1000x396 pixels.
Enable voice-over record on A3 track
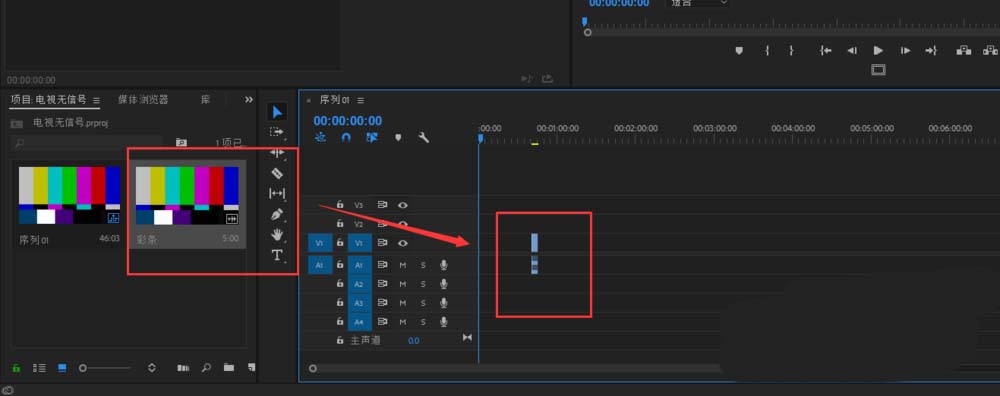pyautogui.click(x=443, y=303)
